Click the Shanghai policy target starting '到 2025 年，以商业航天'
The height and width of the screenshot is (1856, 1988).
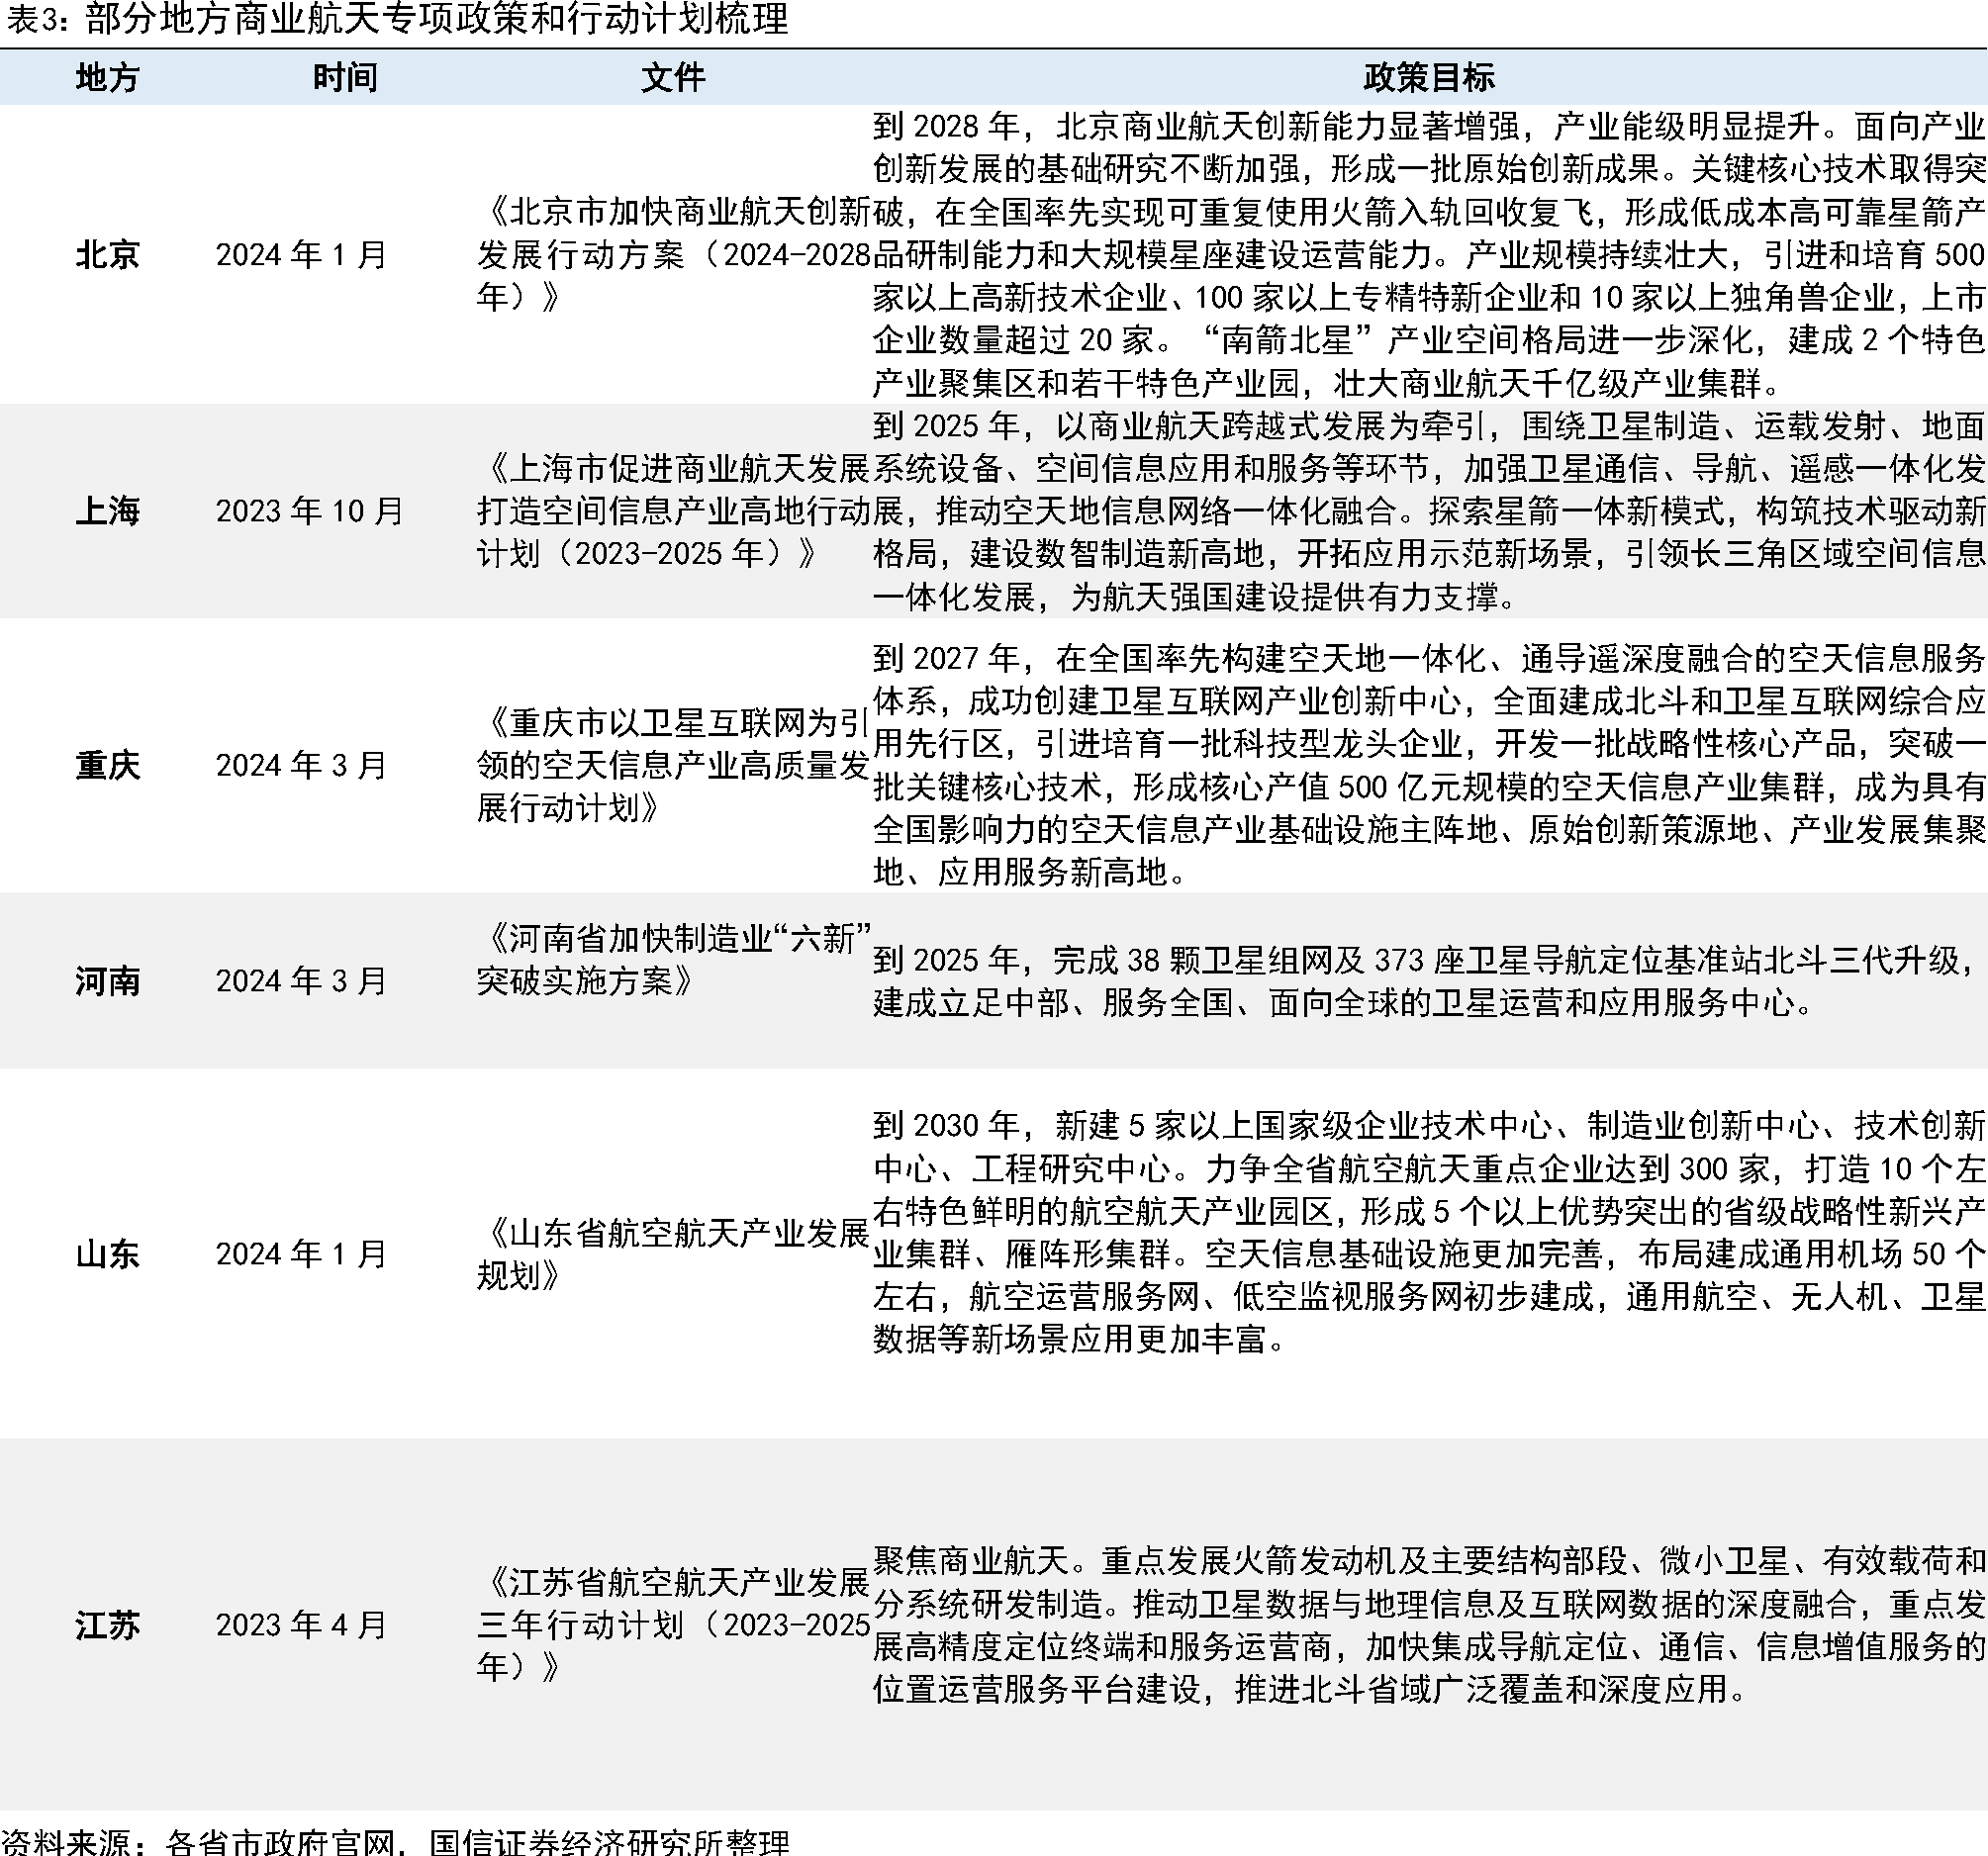(x=1429, y=511)
